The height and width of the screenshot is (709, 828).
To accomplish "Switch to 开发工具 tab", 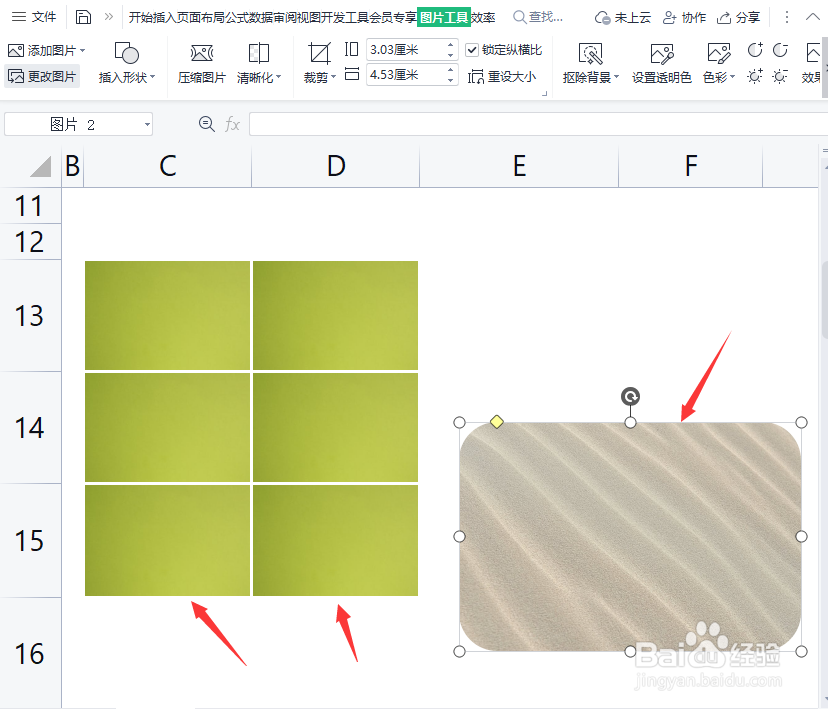I will click(345, 17).
